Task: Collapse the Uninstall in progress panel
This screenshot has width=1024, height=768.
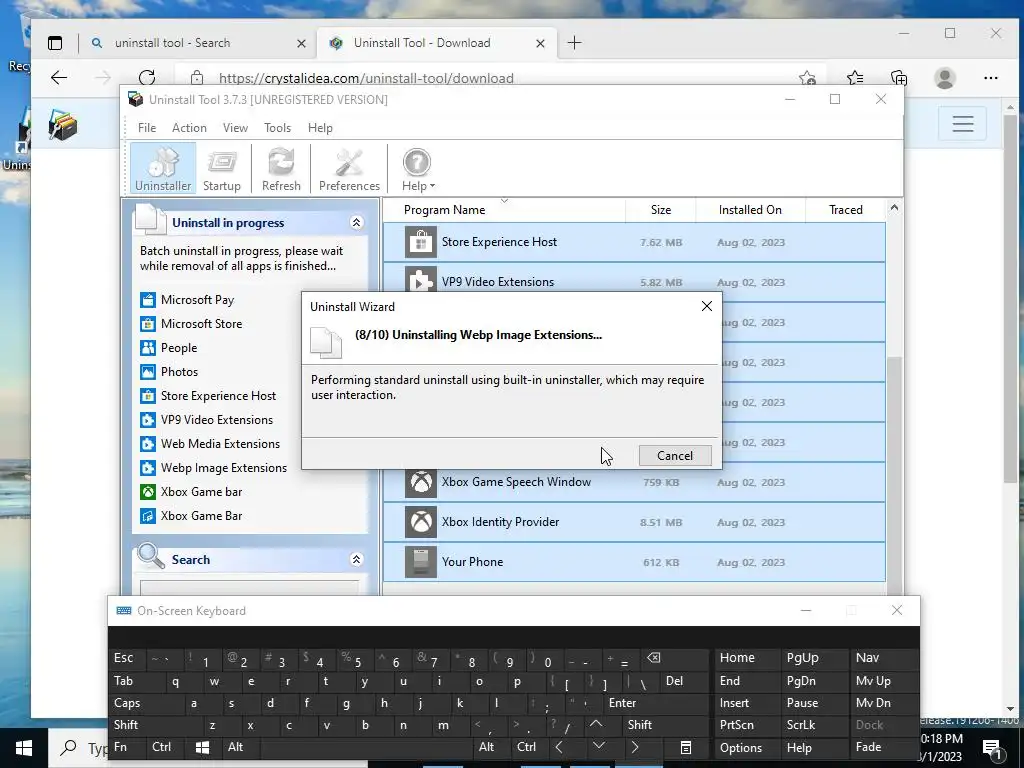Action: (357, 223)
